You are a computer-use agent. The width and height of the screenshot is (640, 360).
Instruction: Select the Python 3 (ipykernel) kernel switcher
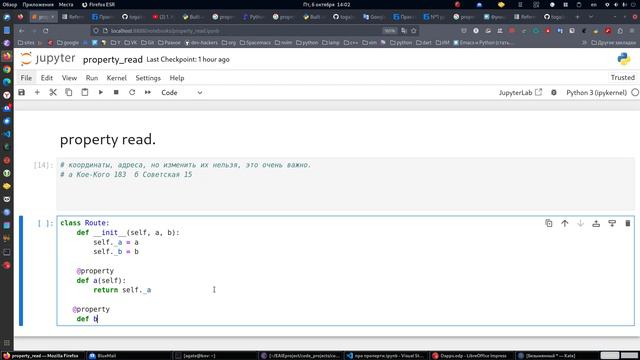tap(596, 93)
